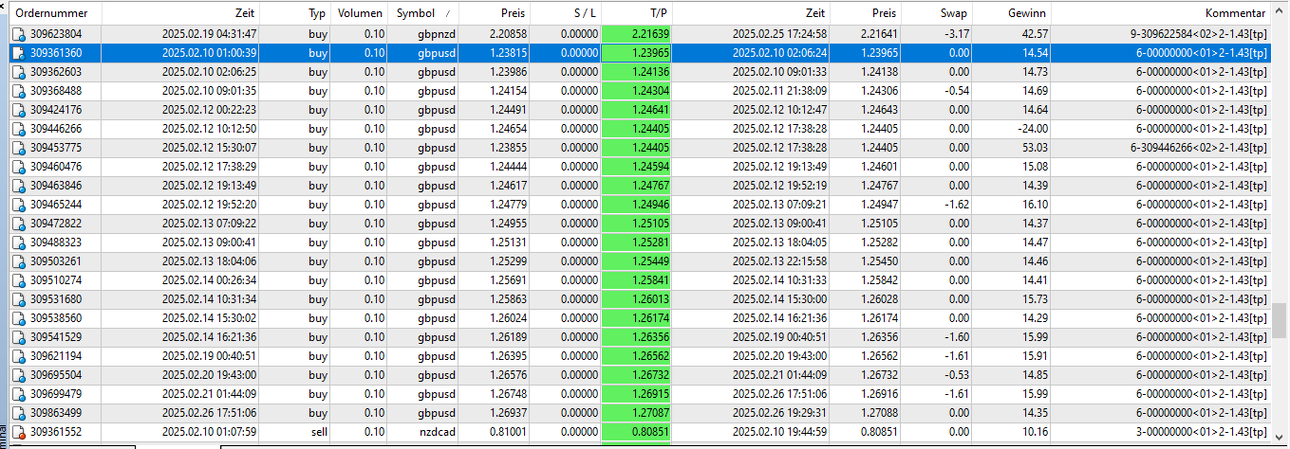The height and width of the screenshot is (449, 1290).
Task: Click the gbpnzd symbol cell
Action: [436, 34]
